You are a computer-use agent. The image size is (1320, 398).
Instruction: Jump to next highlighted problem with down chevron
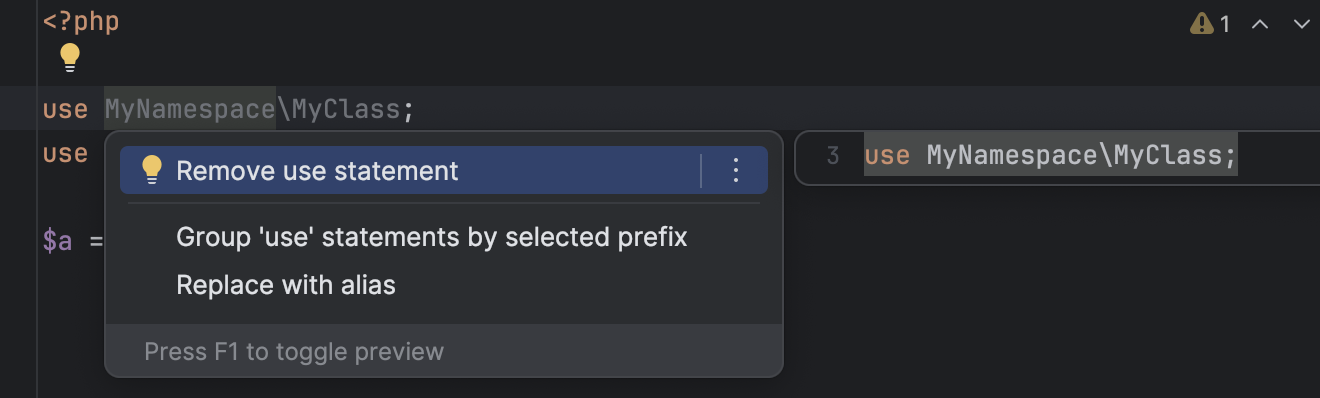(1301, 24)
